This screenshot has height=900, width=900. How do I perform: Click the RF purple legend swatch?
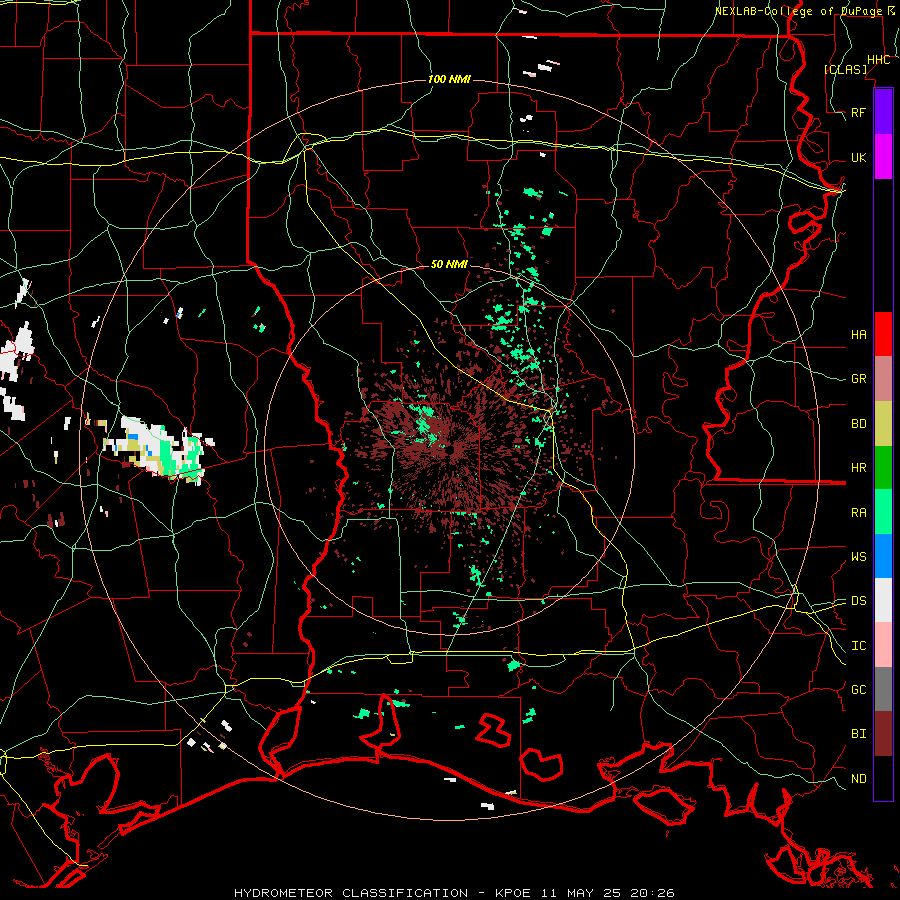click(x=883, y=112)
